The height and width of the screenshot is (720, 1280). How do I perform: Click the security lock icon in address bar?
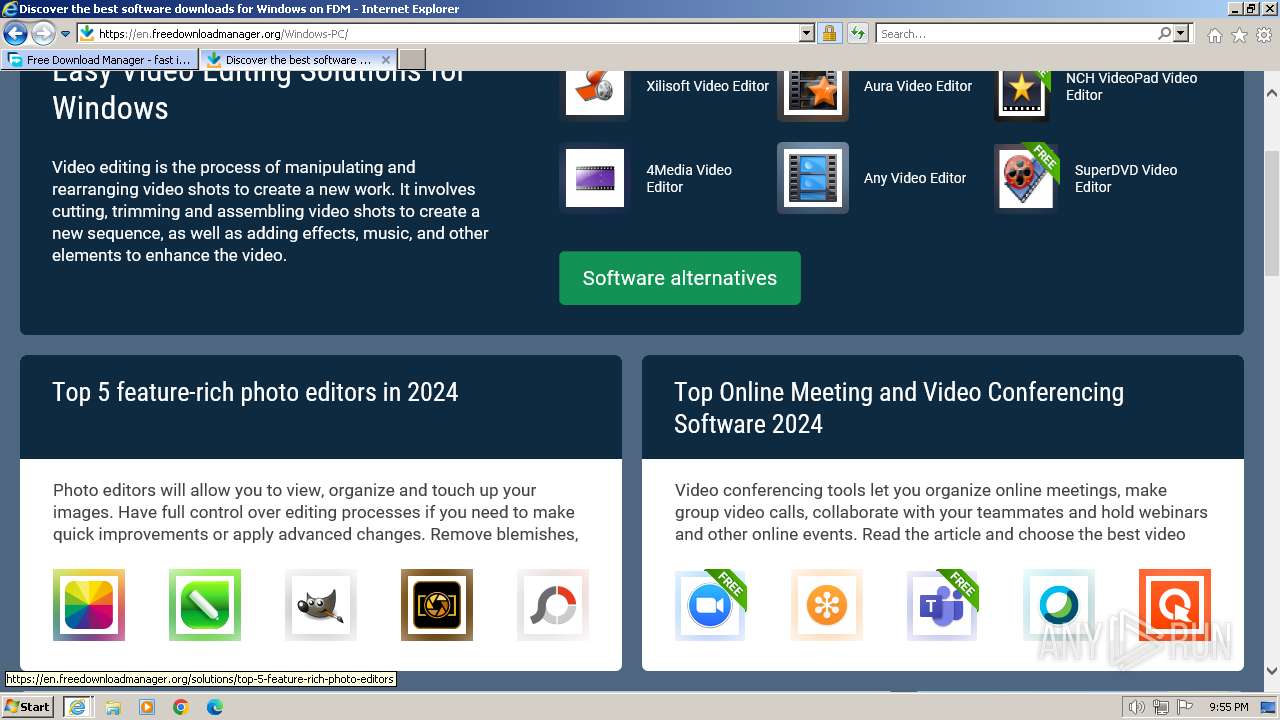pyautogui.click(x=829, y=34)
